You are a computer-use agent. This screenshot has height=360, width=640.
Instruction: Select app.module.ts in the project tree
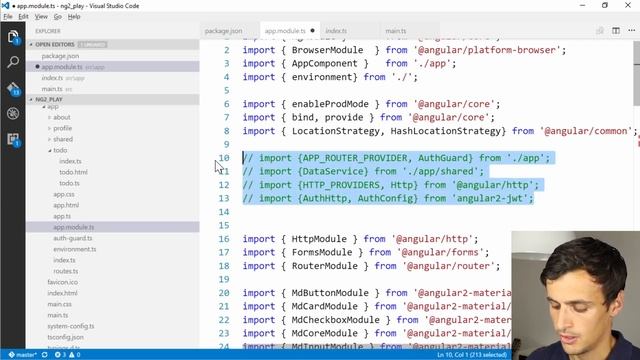113,227
